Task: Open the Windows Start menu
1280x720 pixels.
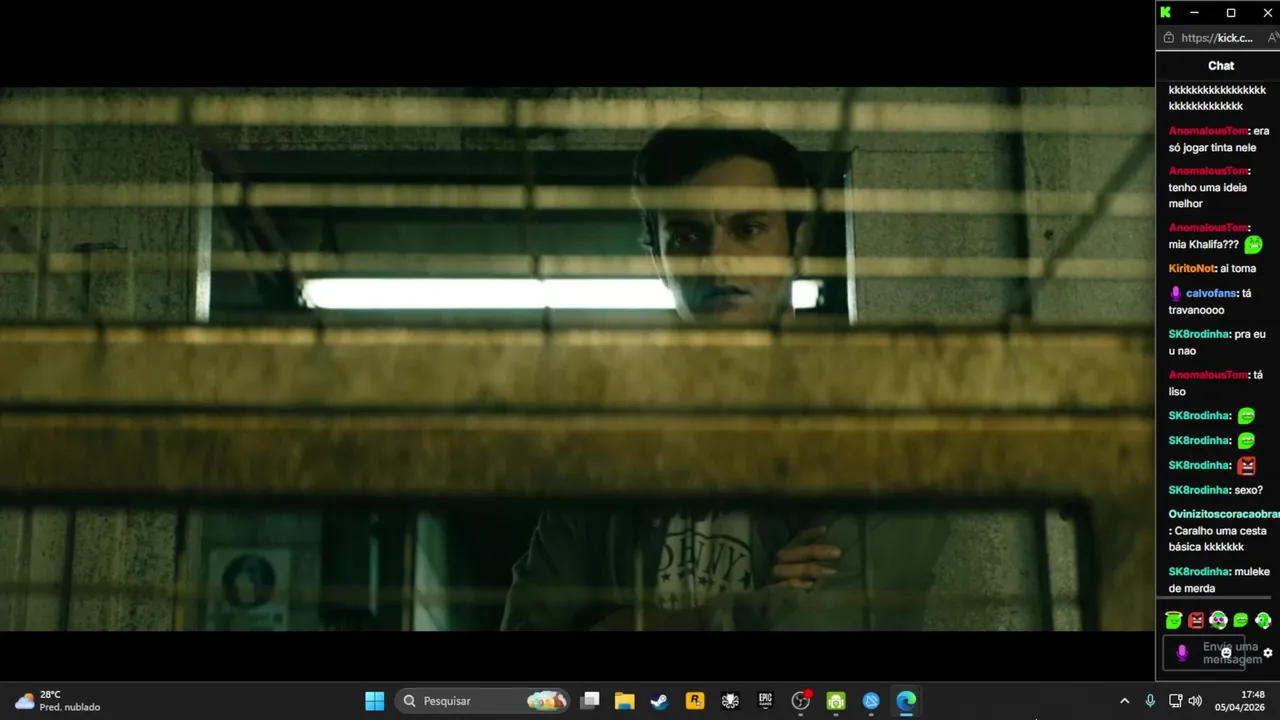Action: 375,701
